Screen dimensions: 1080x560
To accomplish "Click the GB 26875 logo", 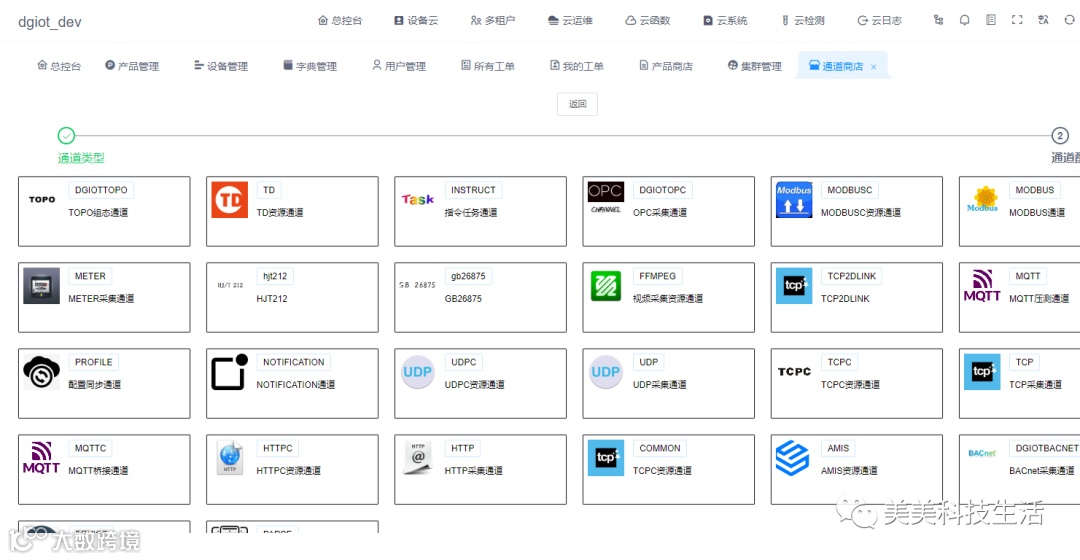I will pos(417,285).
